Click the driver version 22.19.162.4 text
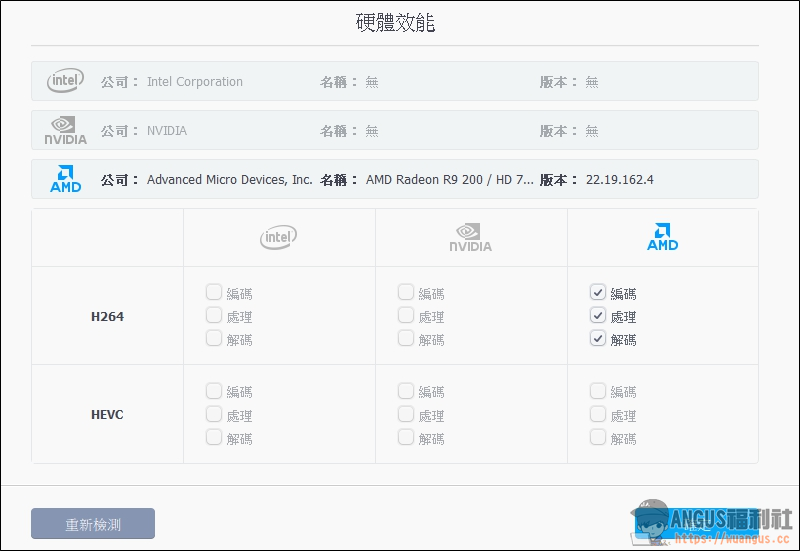The height and width of the screenshot is (551, 800). coord(619,180)
